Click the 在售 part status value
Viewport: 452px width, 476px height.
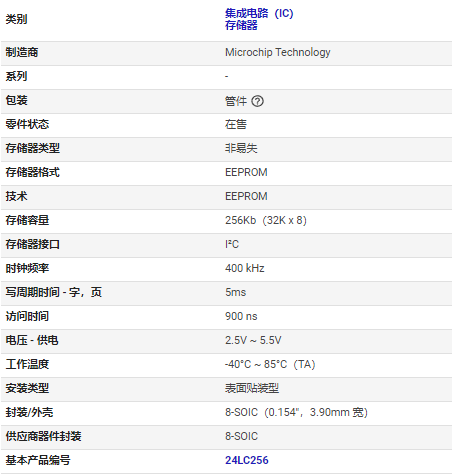pyautogui.click(x=236, y=124)
